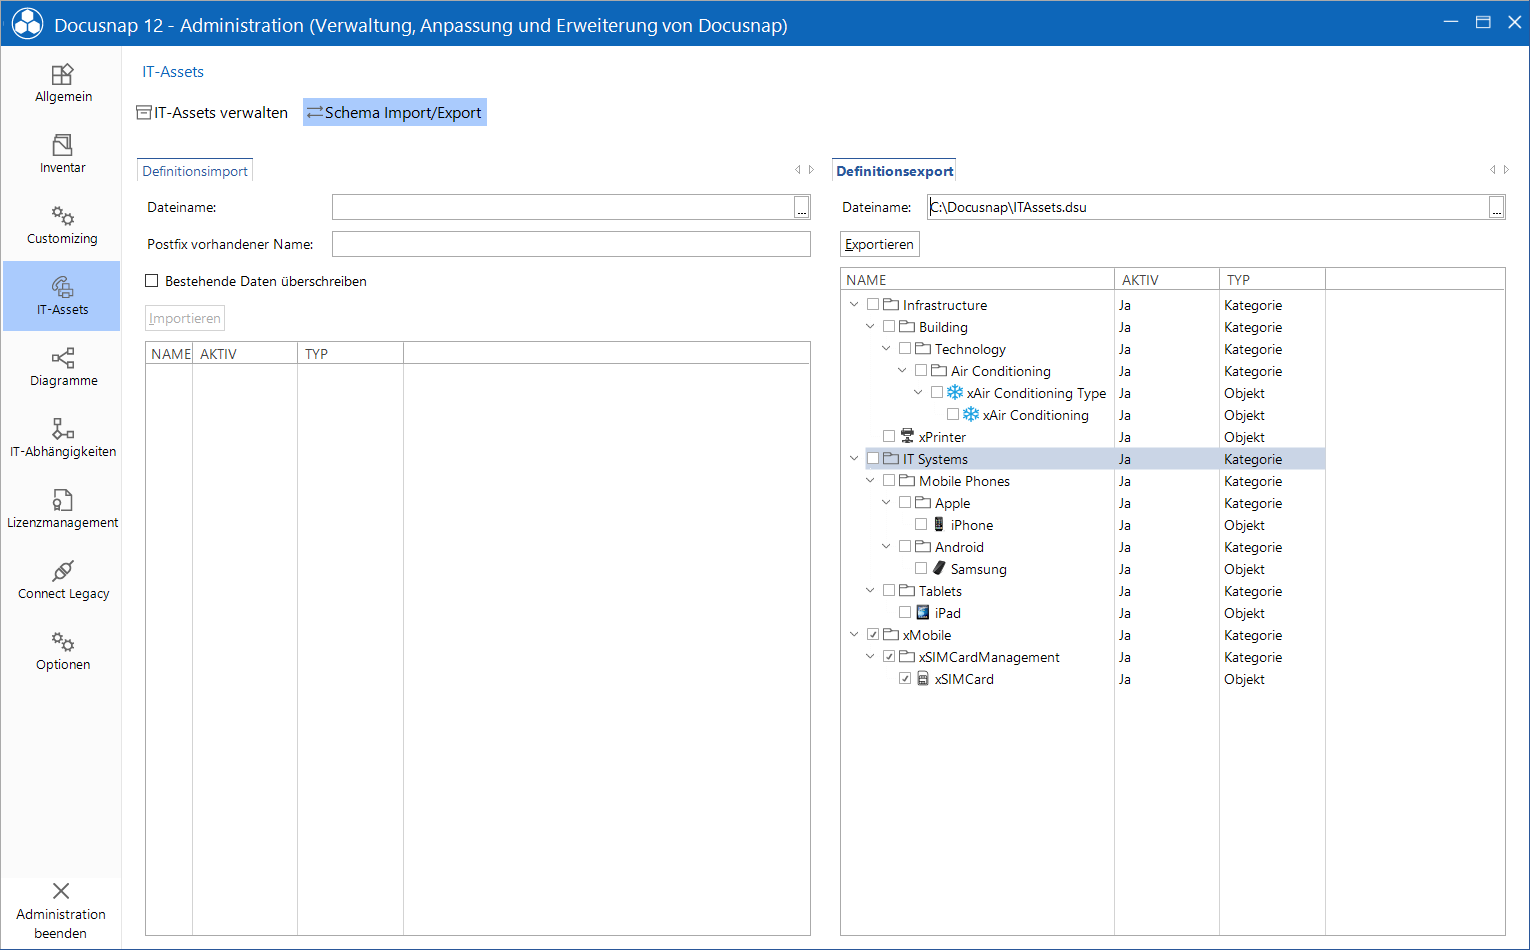The width and height of the screenshot is (1530, 950).
Task: Open the Lizenzmanagement sidebar icon
Action: 62,500
